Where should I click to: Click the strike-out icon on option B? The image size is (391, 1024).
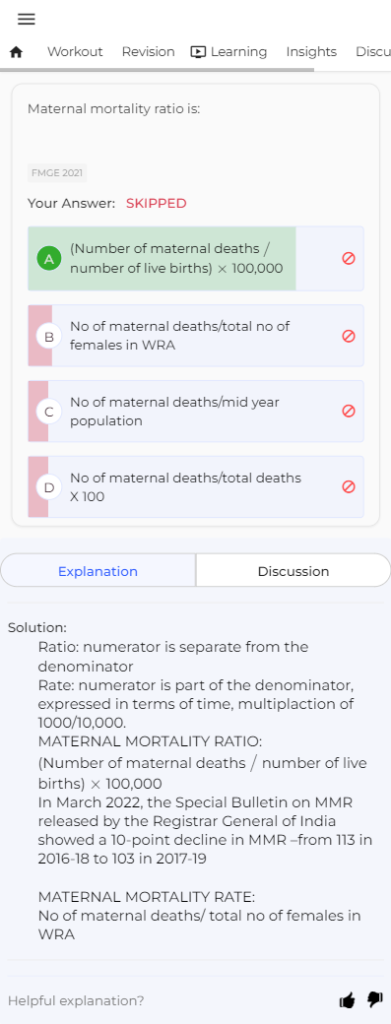[x=349, y=336]
